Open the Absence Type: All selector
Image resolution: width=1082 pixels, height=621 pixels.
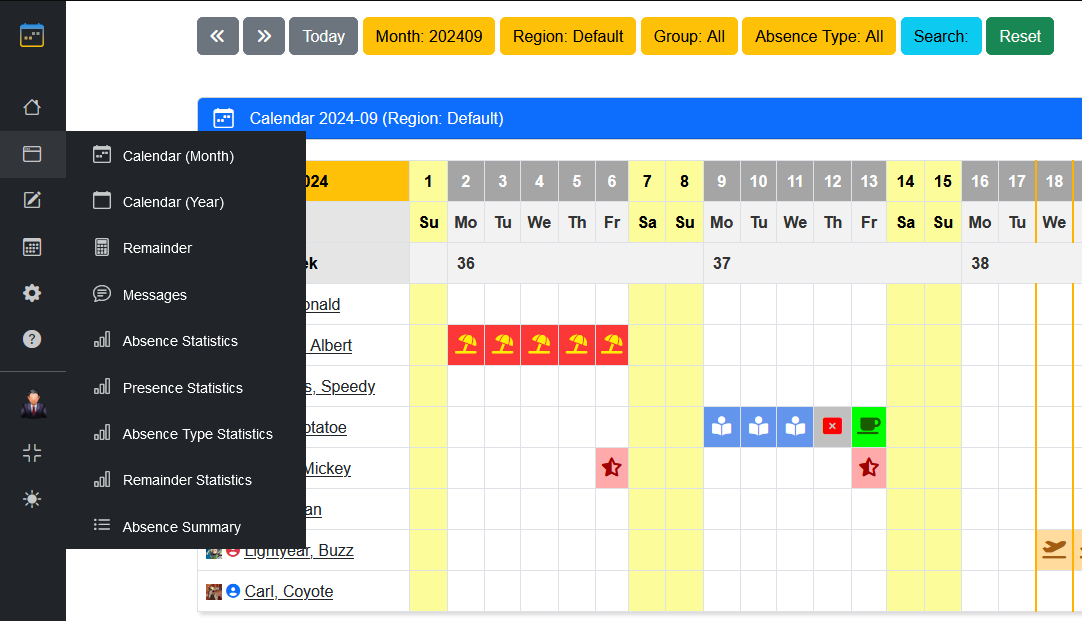(x=818, y=36)
